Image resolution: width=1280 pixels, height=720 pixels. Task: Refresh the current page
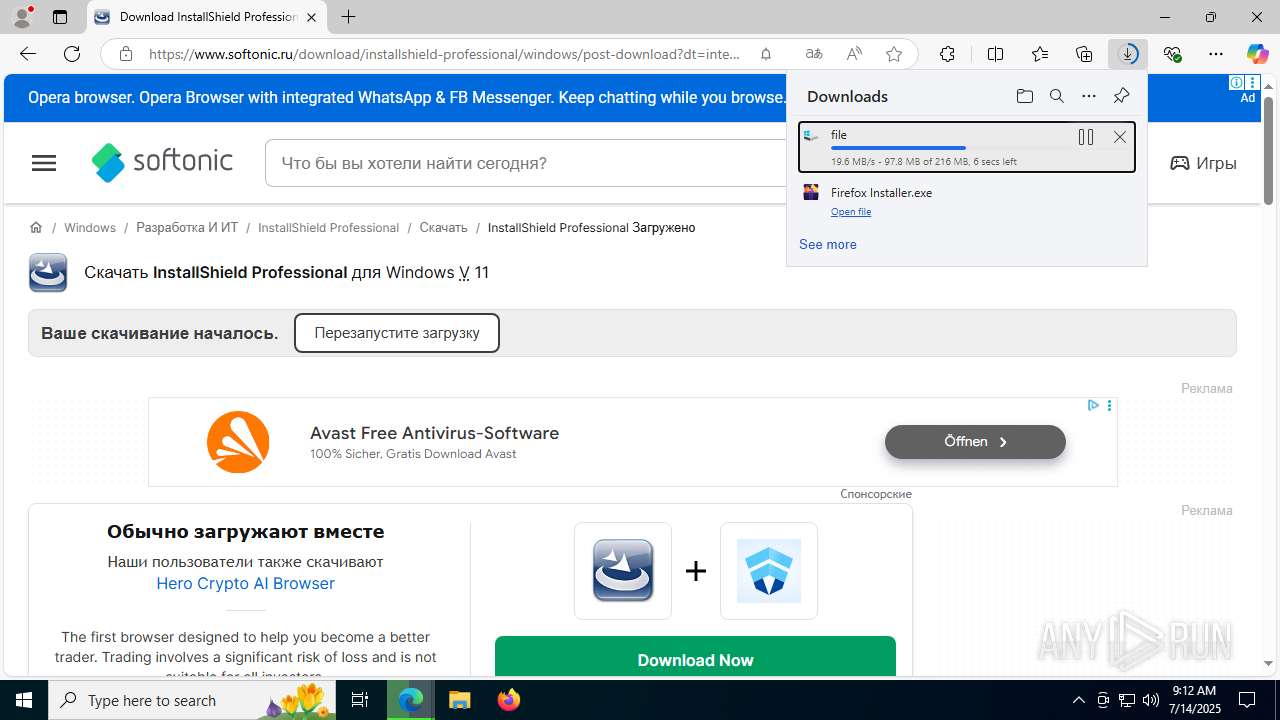(72, 54)
